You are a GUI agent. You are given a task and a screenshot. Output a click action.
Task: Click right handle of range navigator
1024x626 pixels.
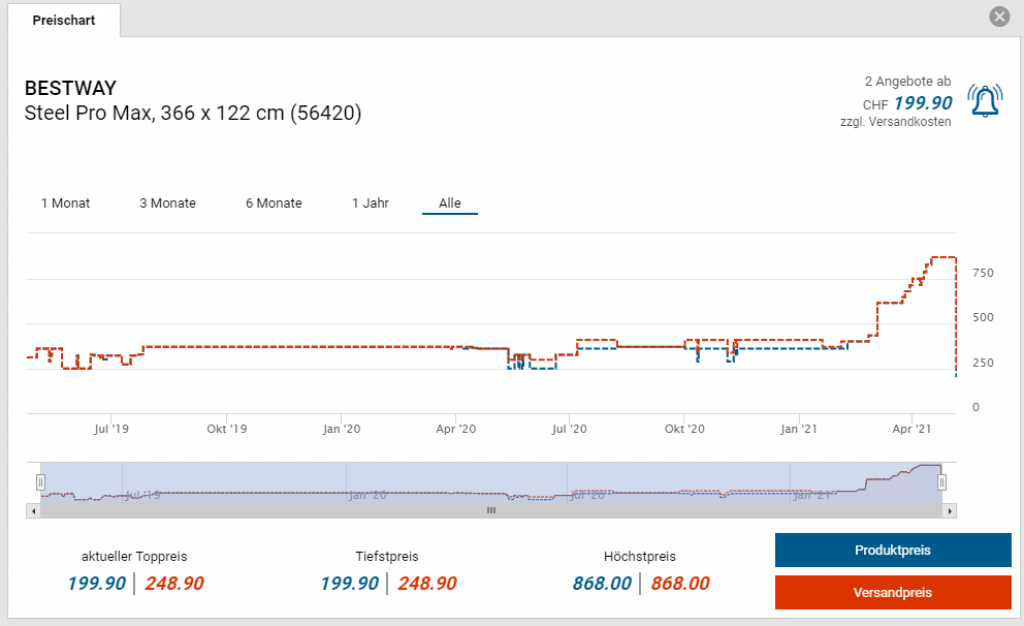tap(941, 482)
